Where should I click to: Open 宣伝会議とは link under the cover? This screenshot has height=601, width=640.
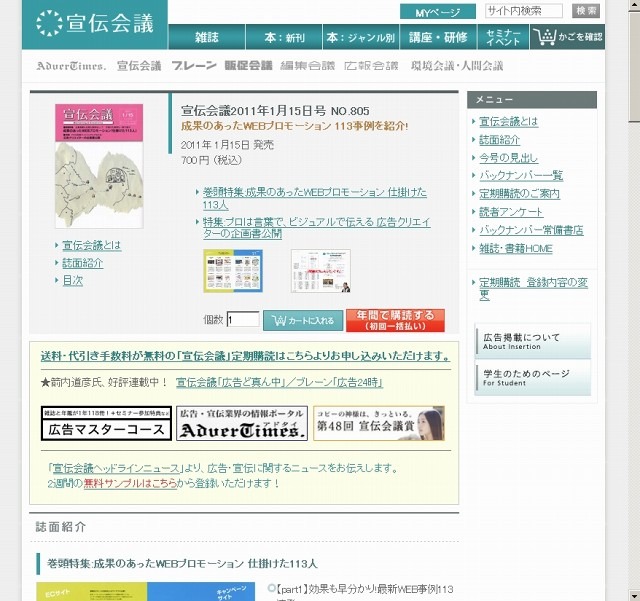pos(91,245)
